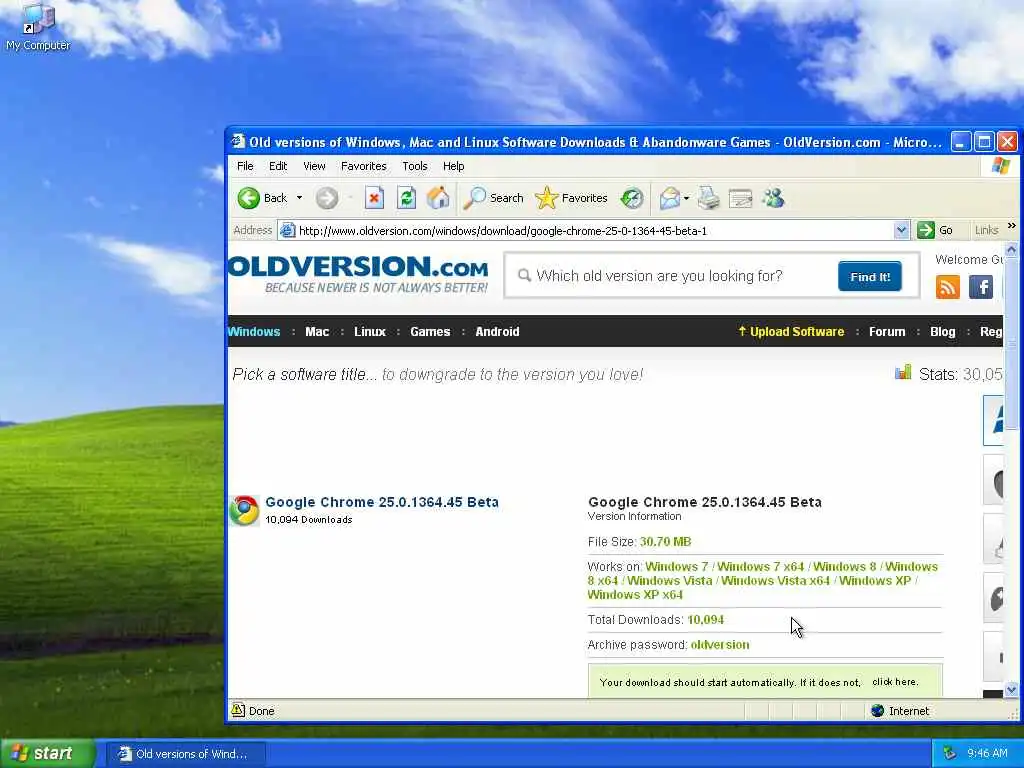
Task: Open the Favorites menu in menu bar
Action: click(364, 166)
